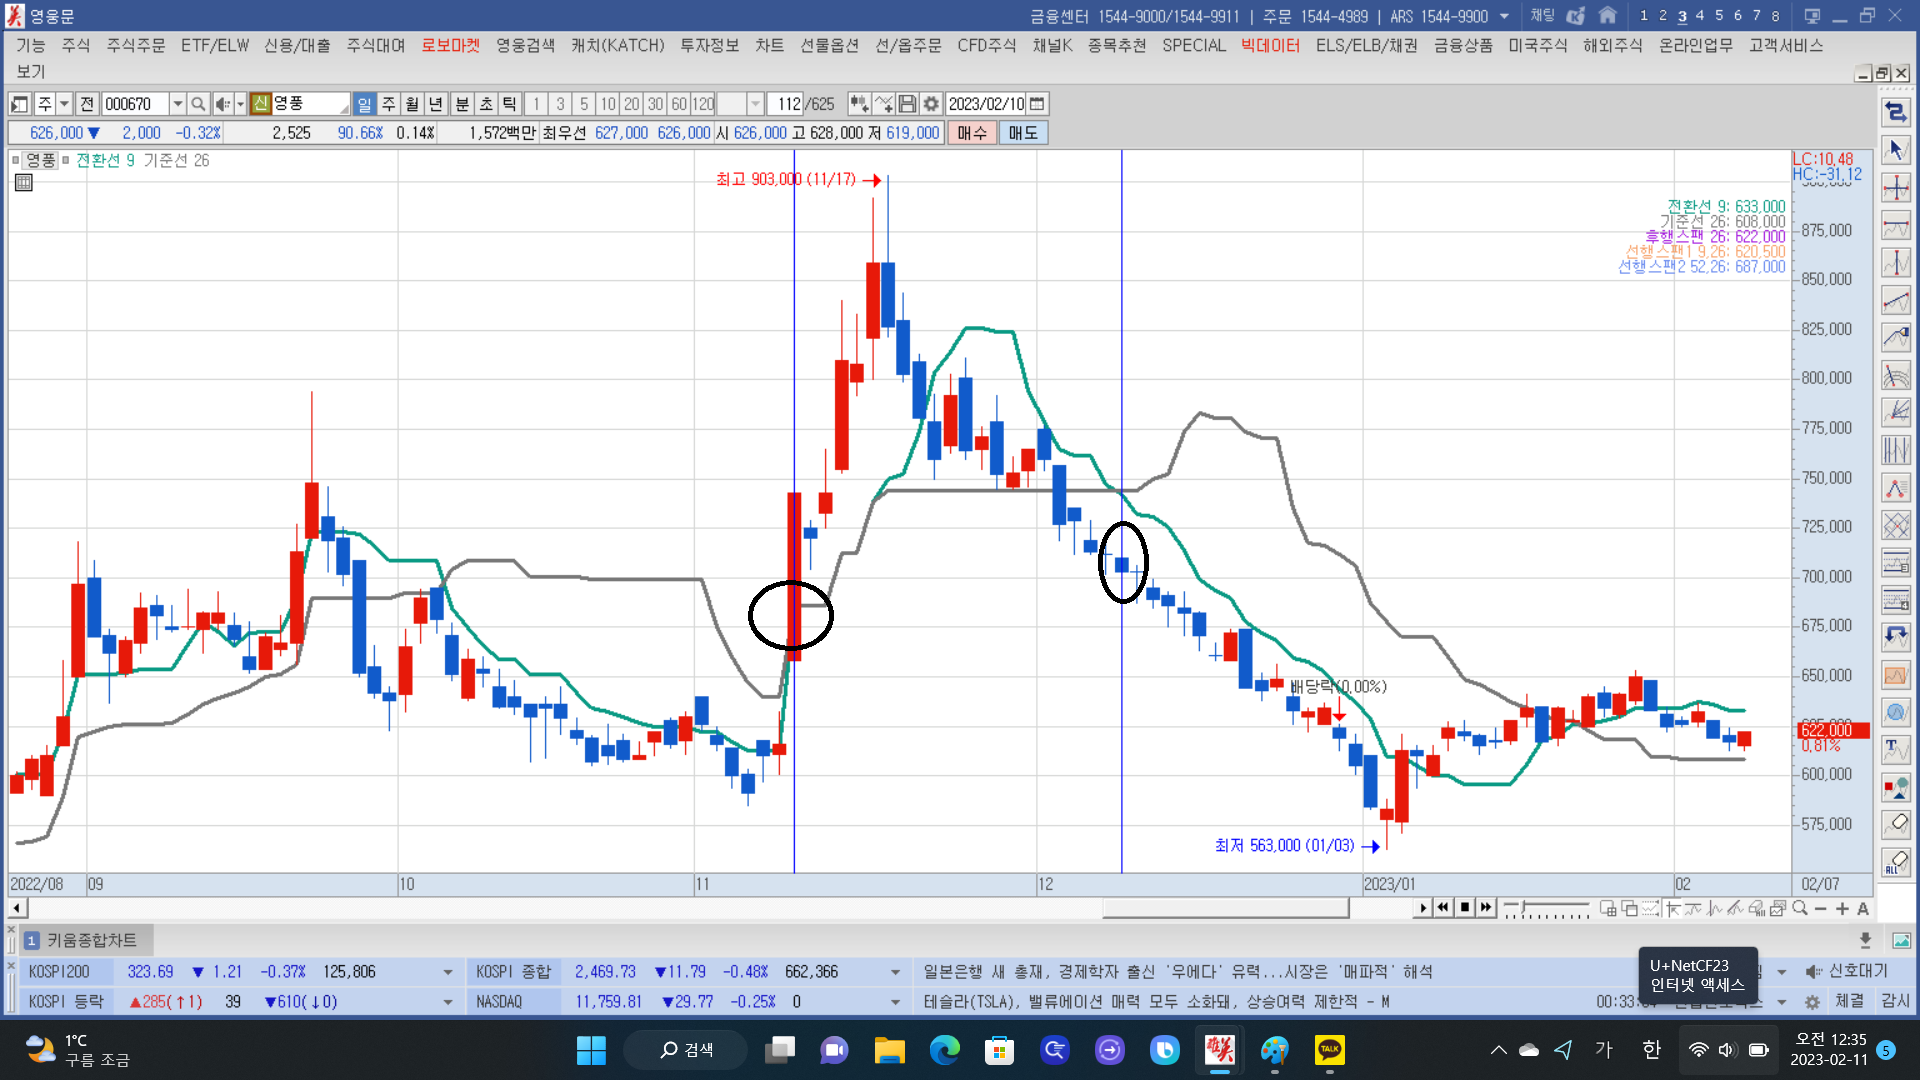
Task: Click the stock code search magnifier icon
Action: pos(198,104)
